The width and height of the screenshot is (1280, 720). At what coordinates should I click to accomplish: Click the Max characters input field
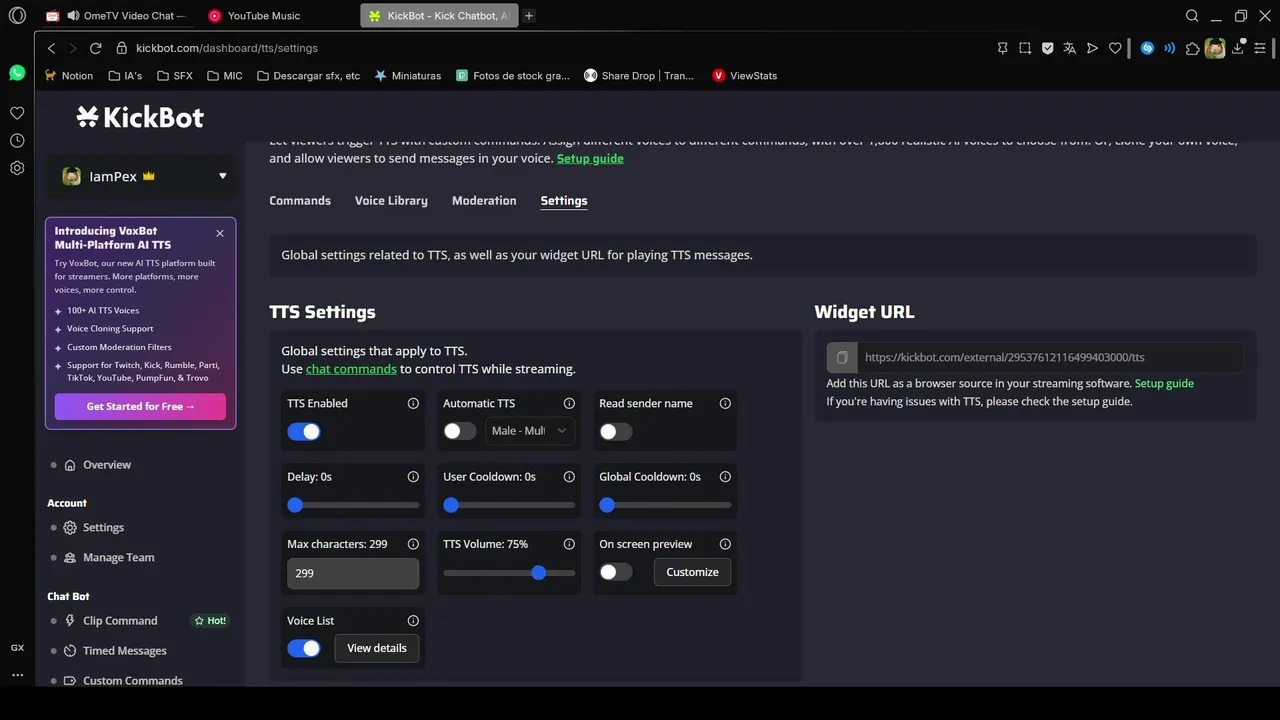[x=353, y=573]
